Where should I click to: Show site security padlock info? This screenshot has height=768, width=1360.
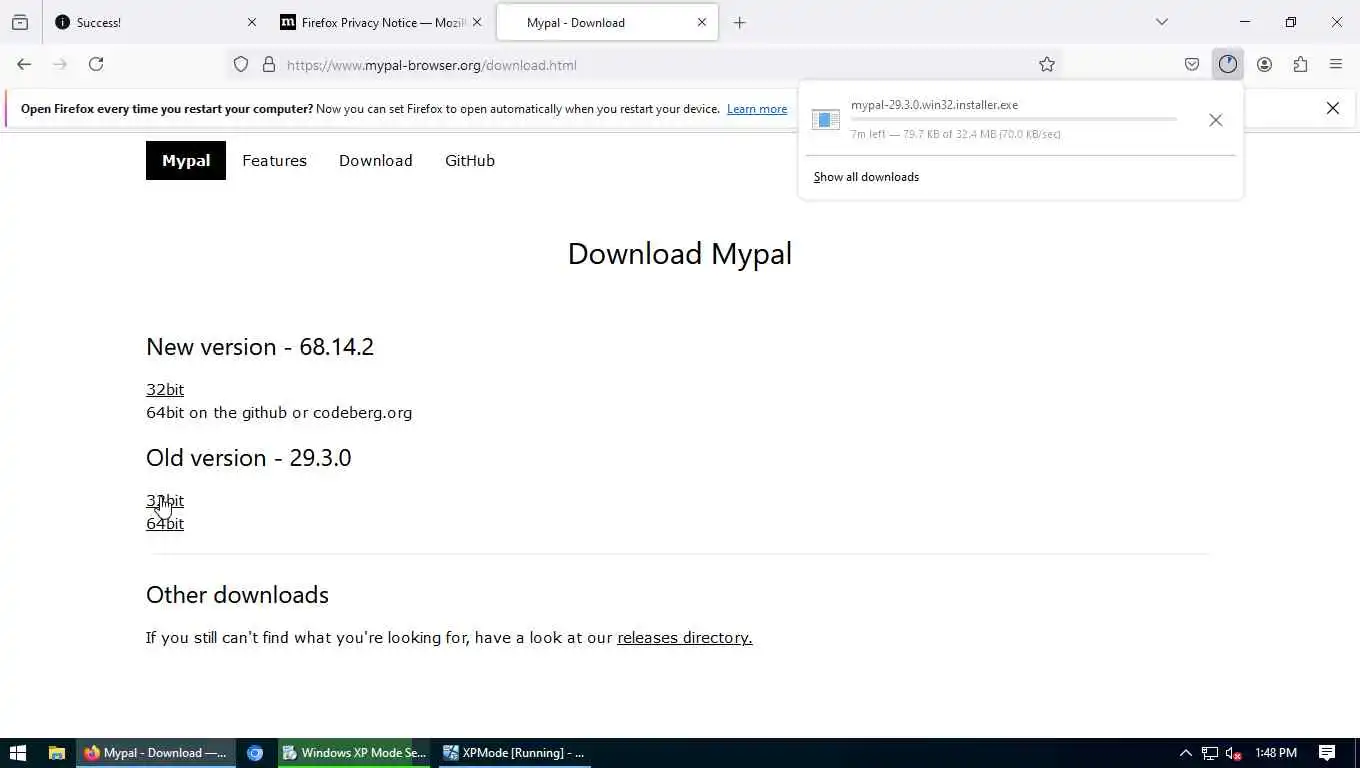269,64
